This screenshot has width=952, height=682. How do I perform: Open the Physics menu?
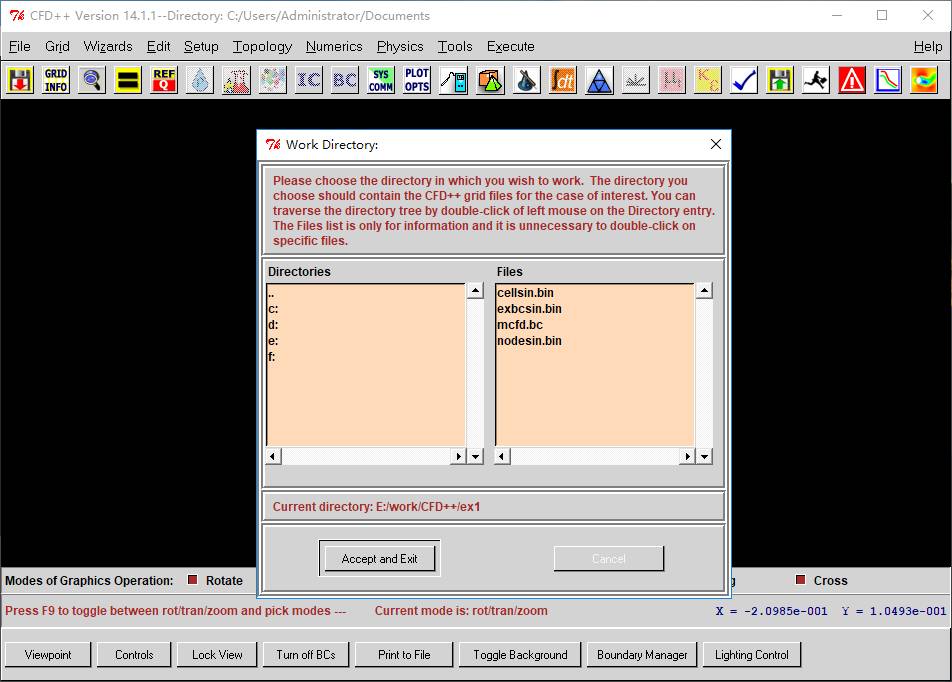400,46
